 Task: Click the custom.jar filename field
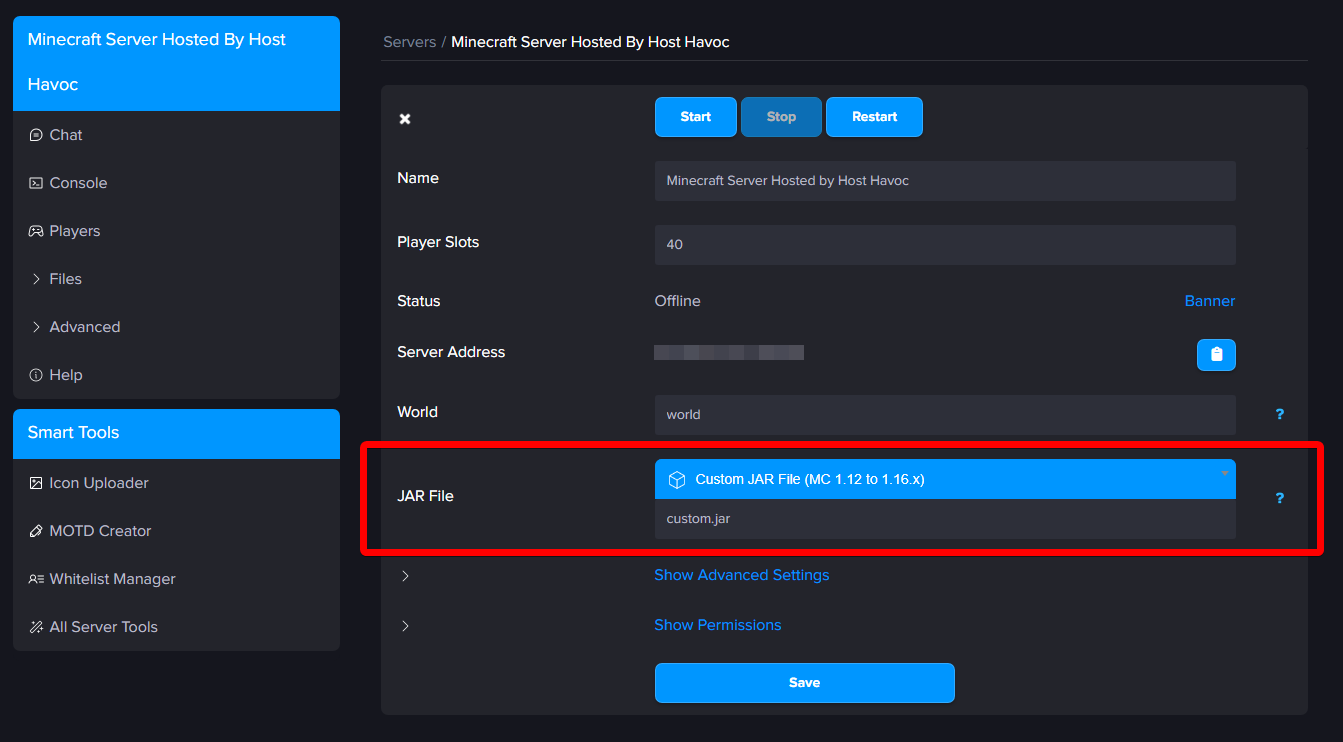945,519
